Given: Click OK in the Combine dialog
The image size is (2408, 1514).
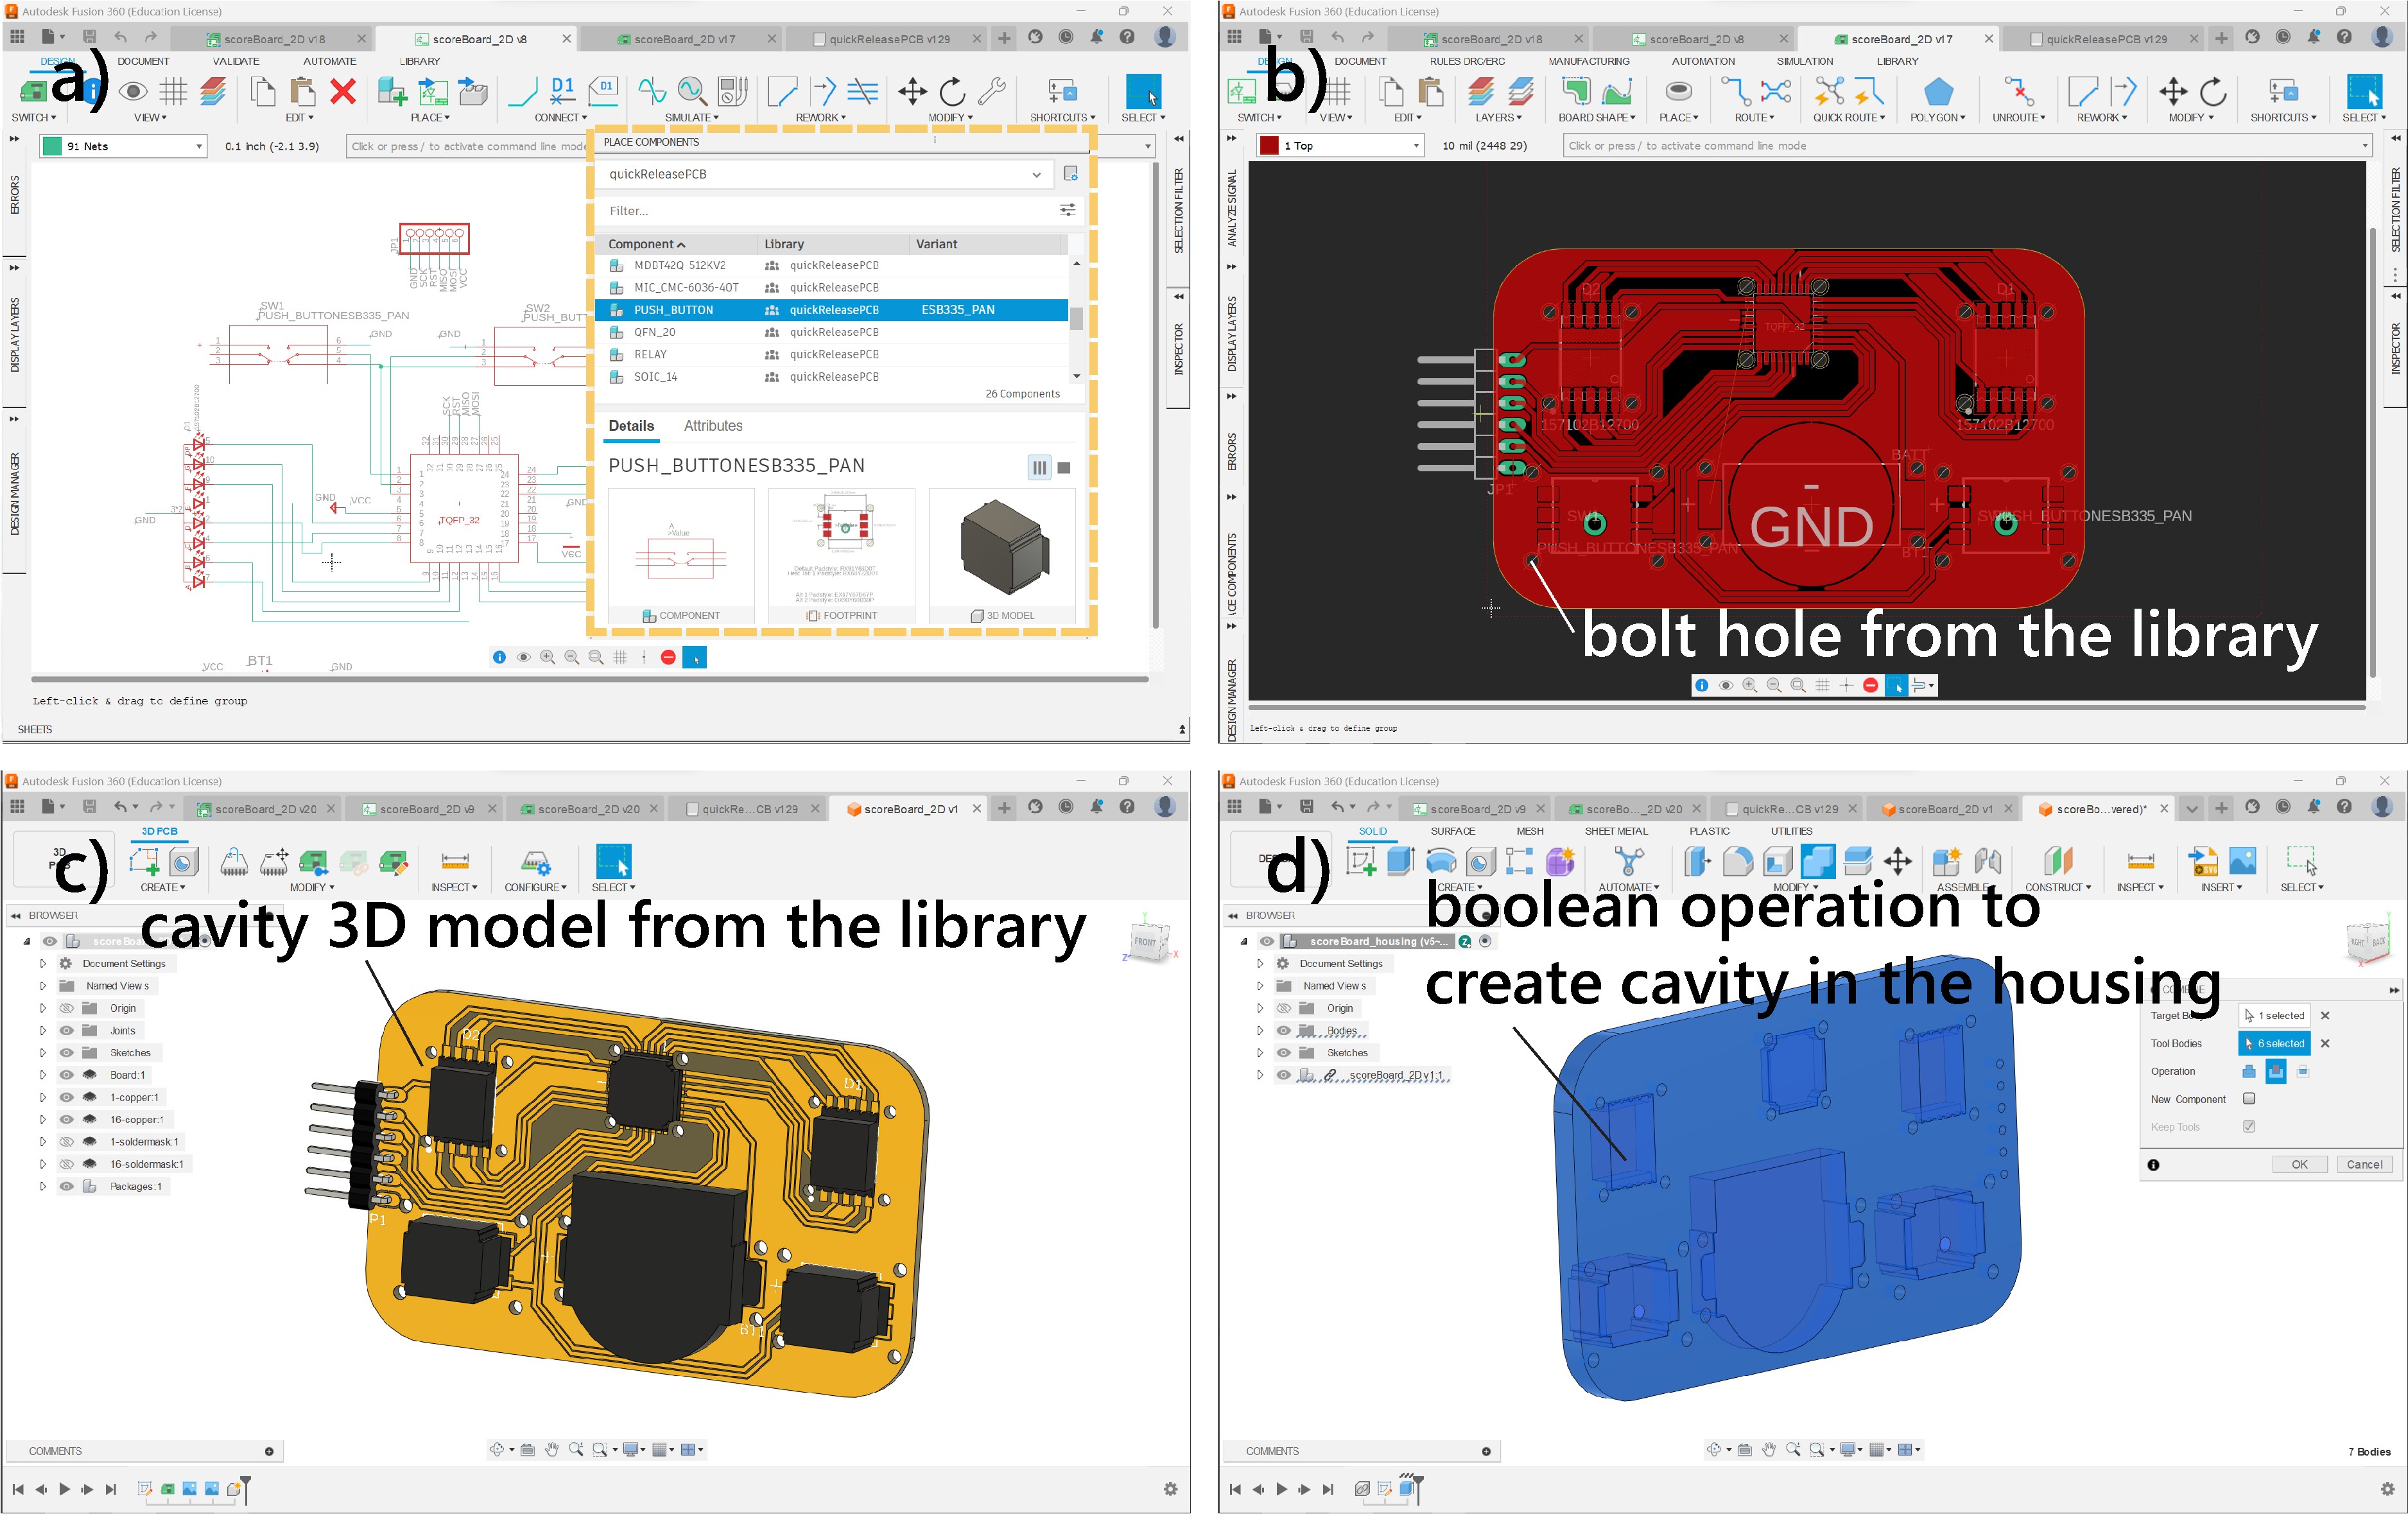Looking at the screenshot, I should (x=2299, y=1164).
